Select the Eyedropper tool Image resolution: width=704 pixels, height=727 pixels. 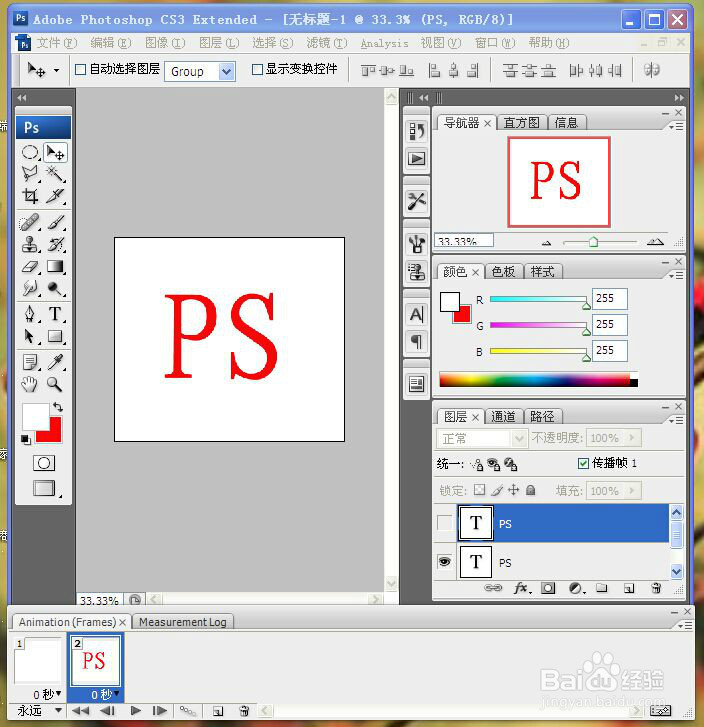[x=55, y=362]
